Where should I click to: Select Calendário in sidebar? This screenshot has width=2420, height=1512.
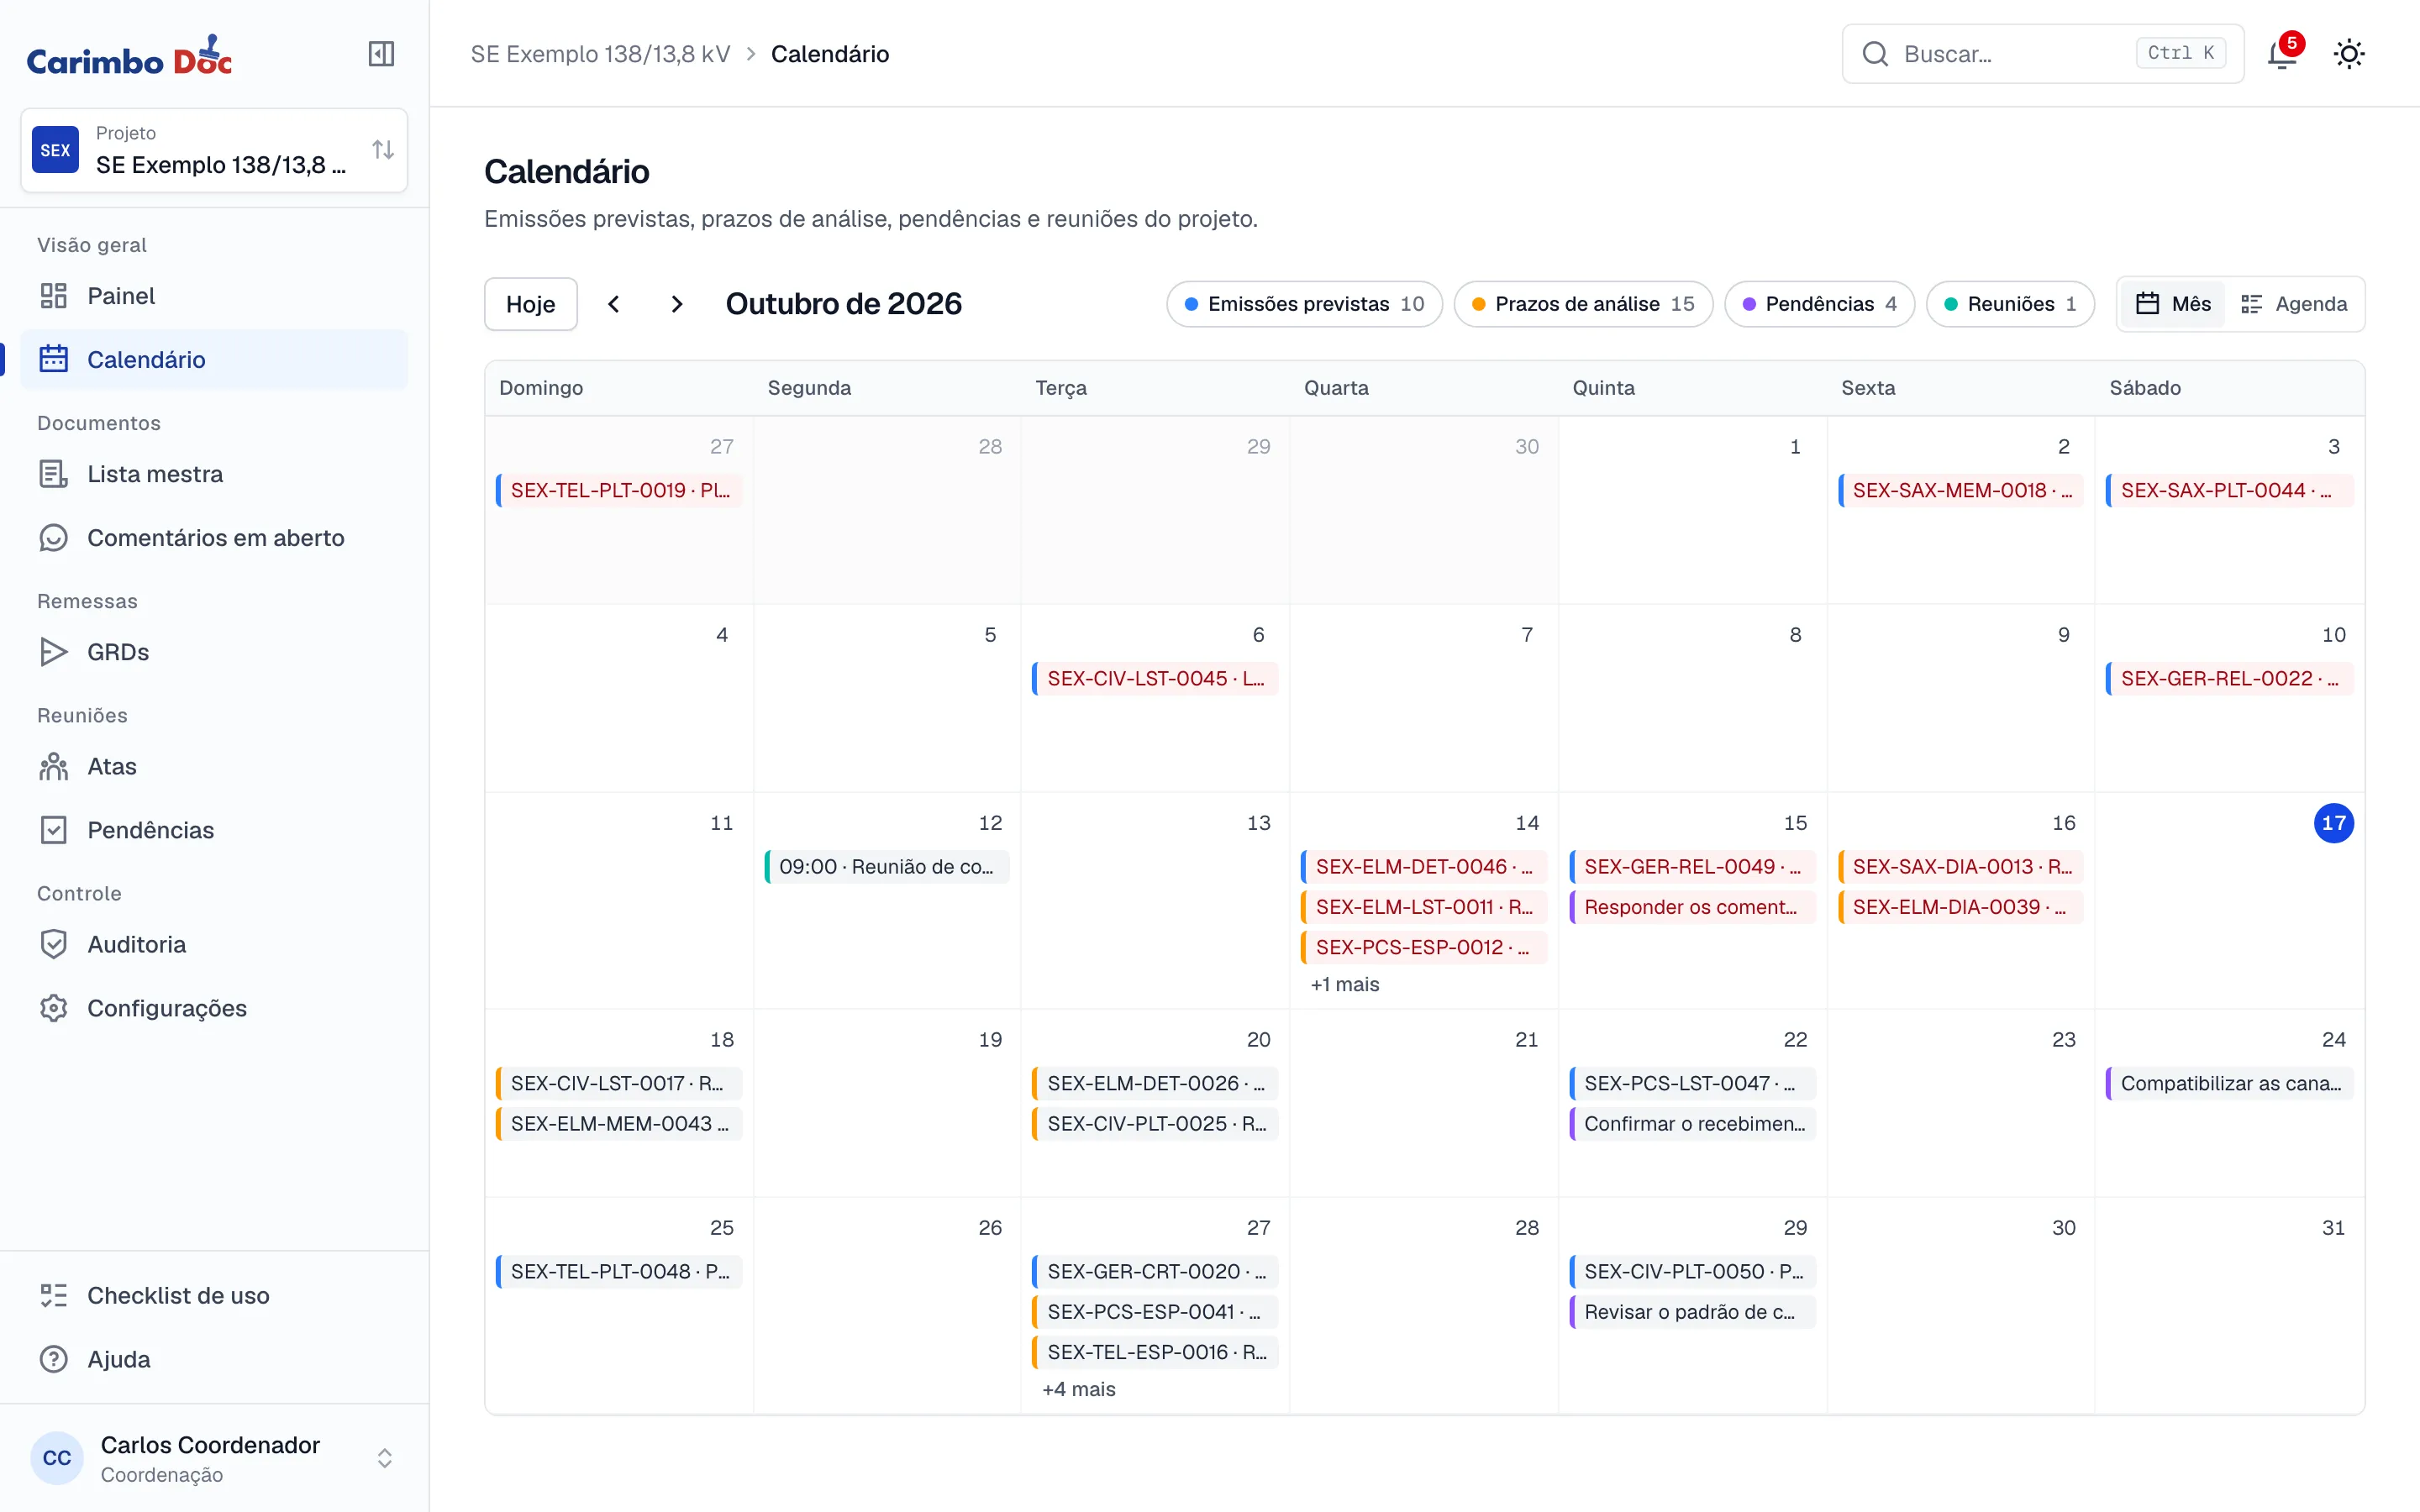[x=214, y=360]
